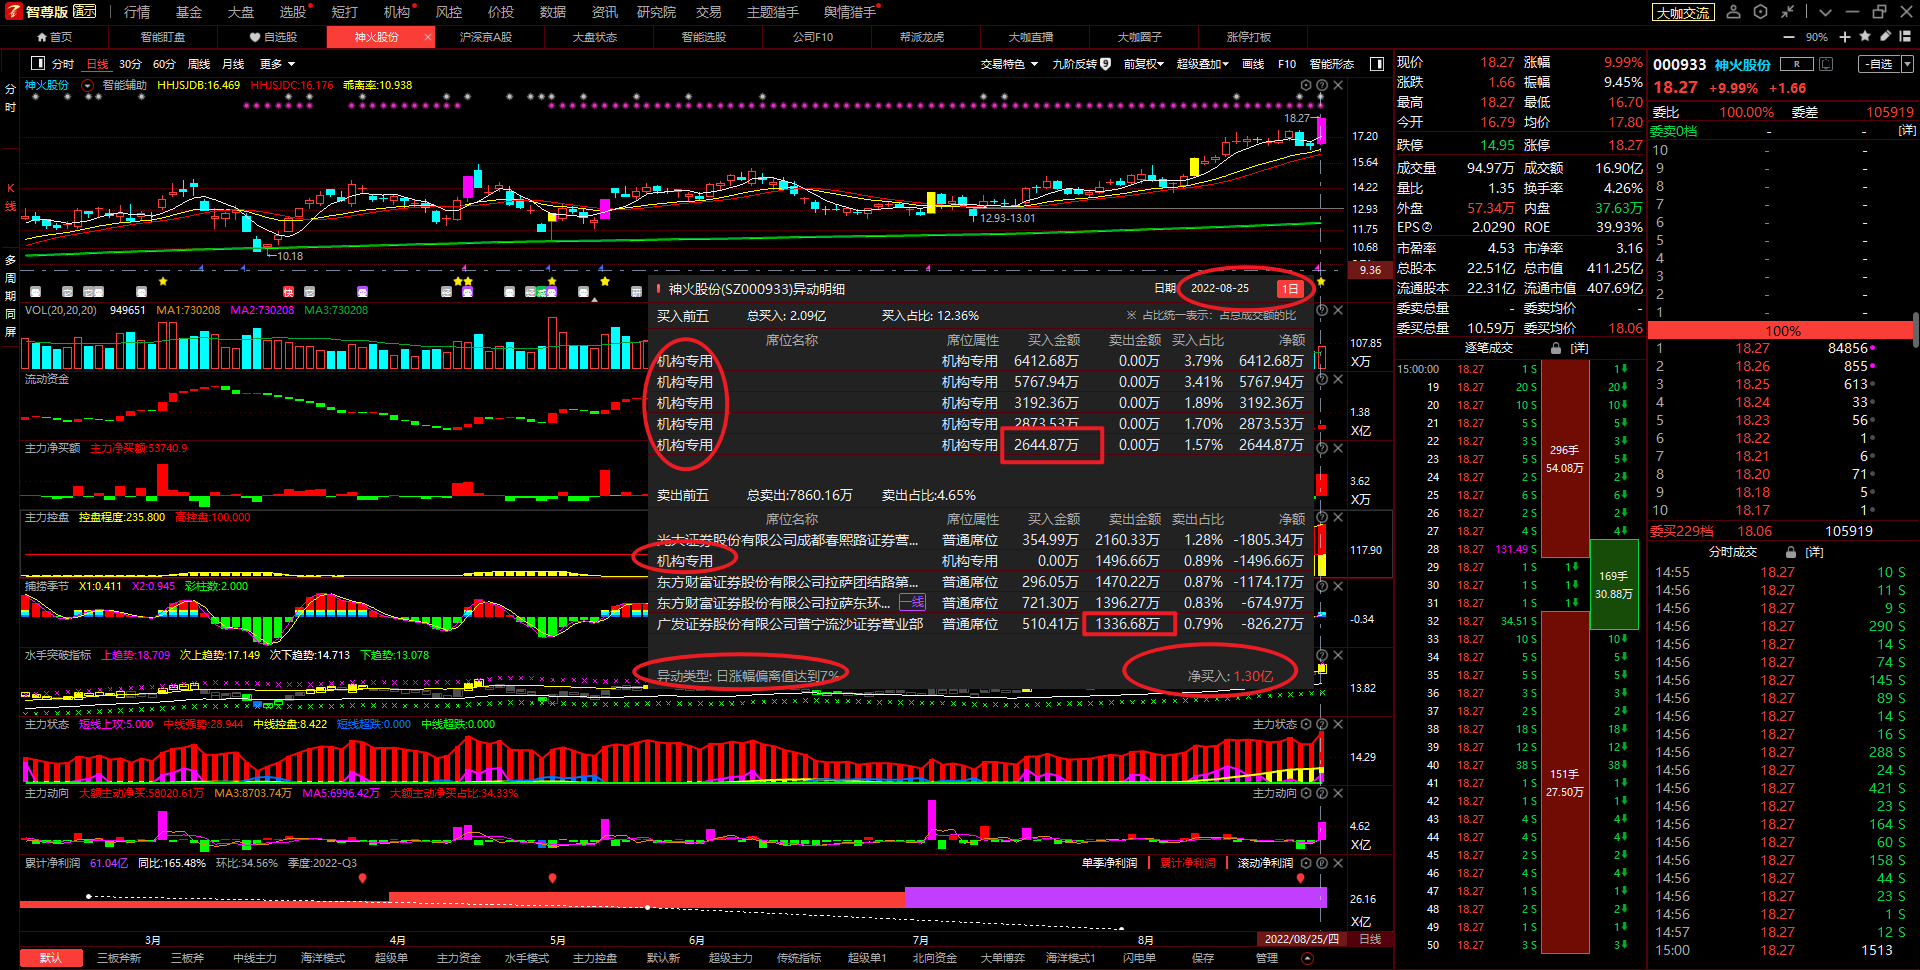Click the lock icon beside 分时成交
1920x970 pixels.
pos(1791,552)
